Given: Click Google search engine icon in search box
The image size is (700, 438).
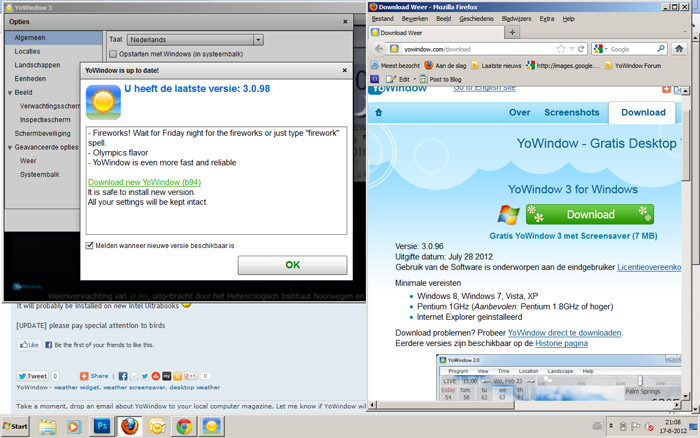Looking at the screenshot, I should coord(599,49).
